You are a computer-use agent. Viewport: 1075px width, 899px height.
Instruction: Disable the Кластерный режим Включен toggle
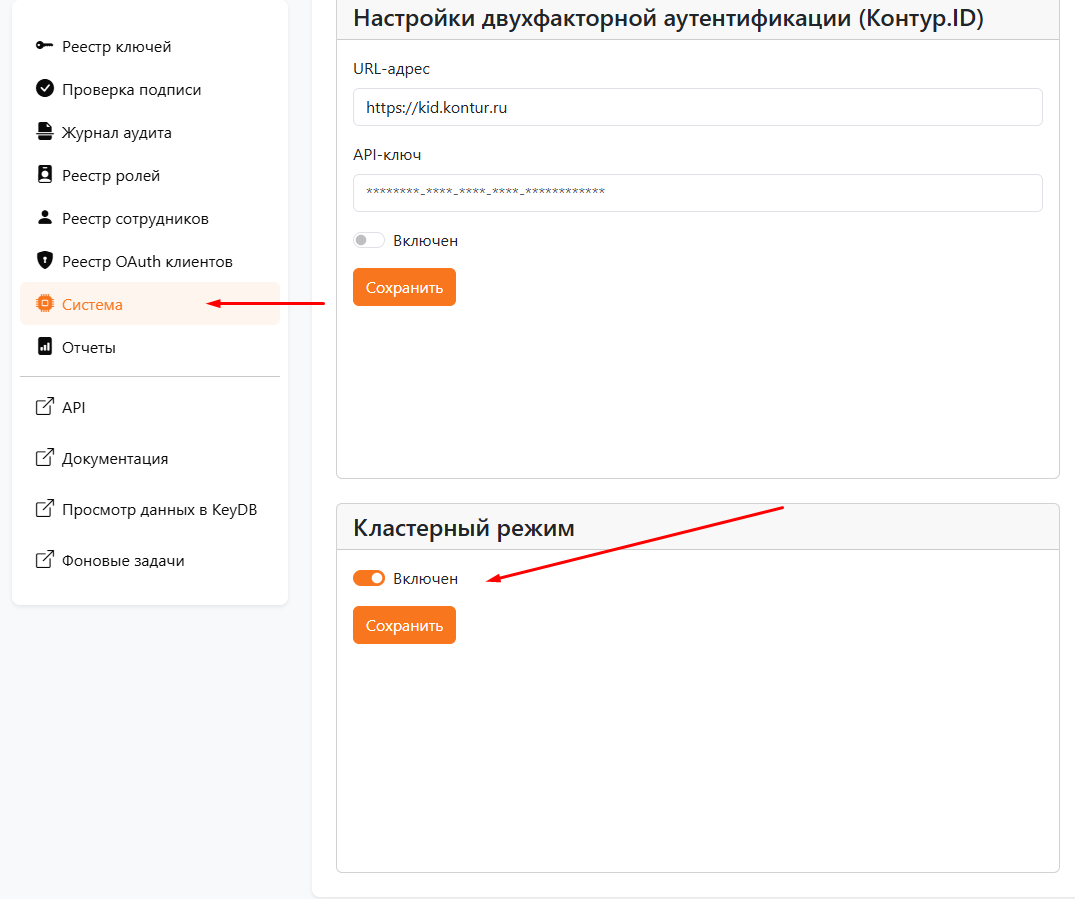click(369, 578)
